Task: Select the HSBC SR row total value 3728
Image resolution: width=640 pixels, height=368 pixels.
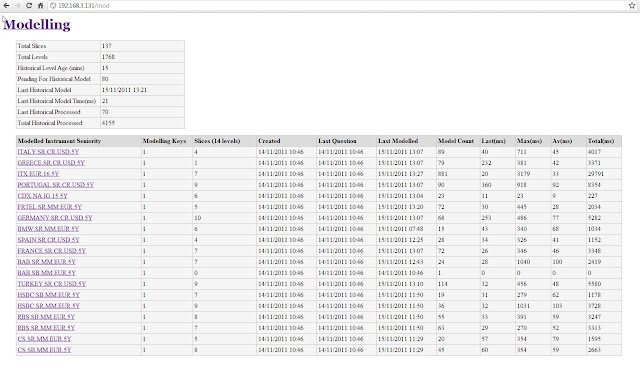Action: [x=594, y=306]
